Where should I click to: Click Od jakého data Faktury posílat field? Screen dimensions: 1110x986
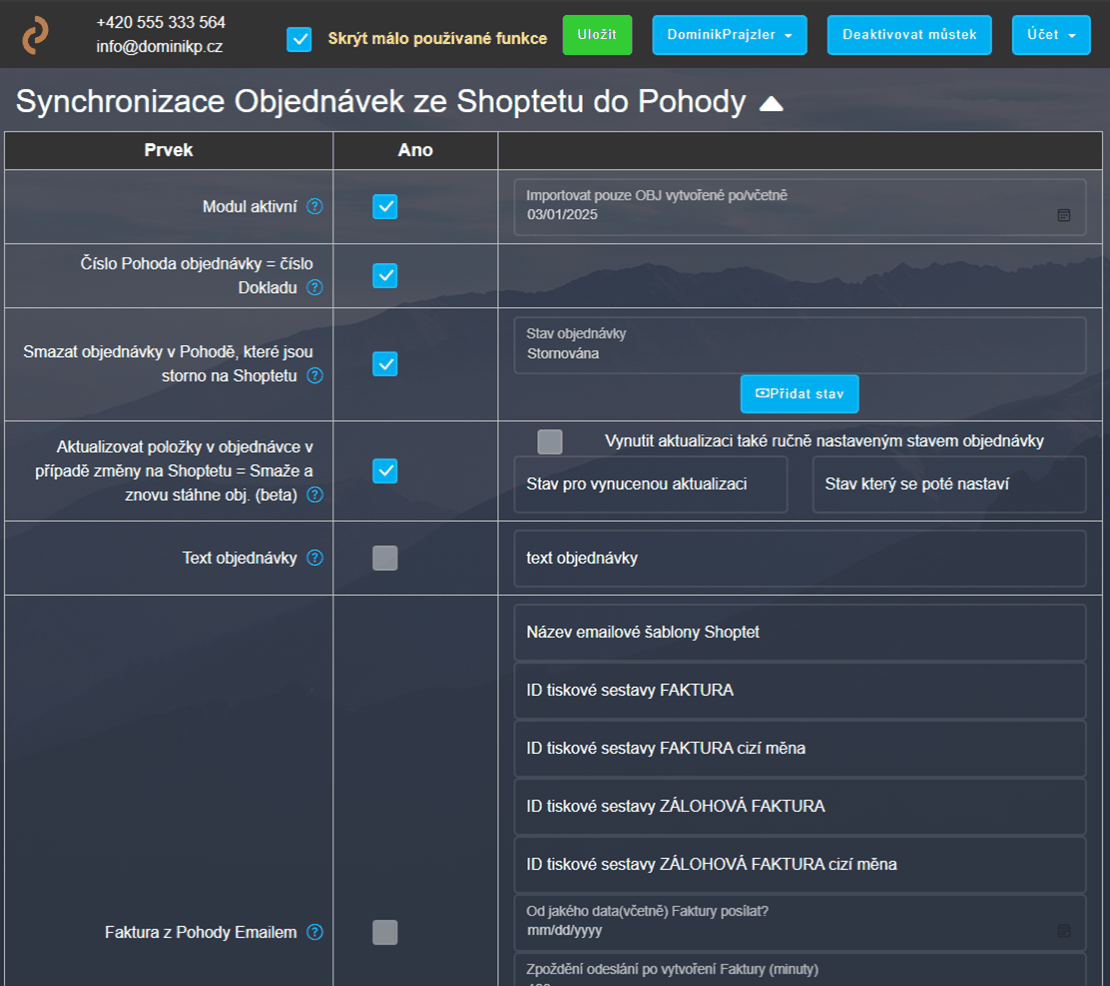(x=800, y=922)
